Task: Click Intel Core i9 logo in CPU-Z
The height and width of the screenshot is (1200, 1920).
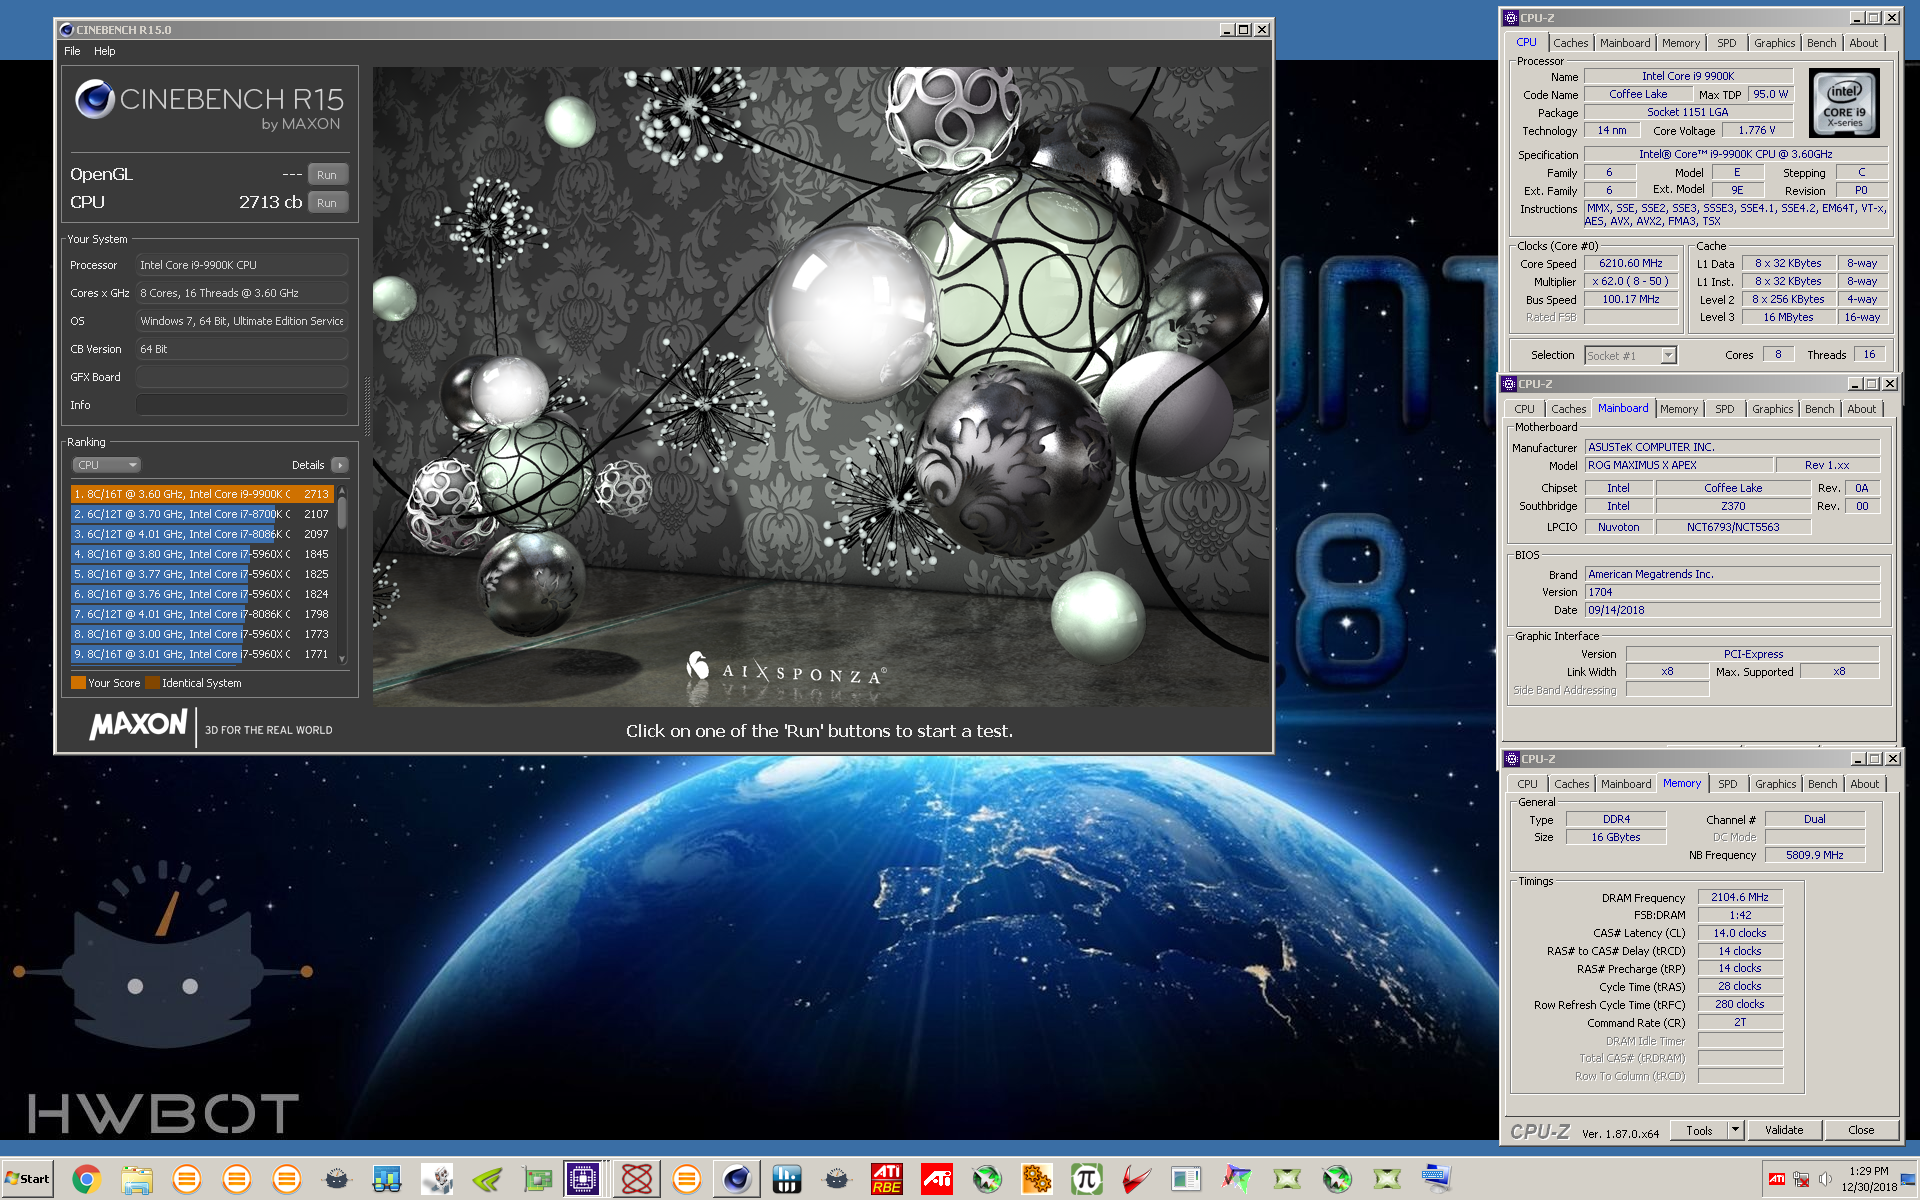Action: pyautogui.click(x=1845, y=103)
